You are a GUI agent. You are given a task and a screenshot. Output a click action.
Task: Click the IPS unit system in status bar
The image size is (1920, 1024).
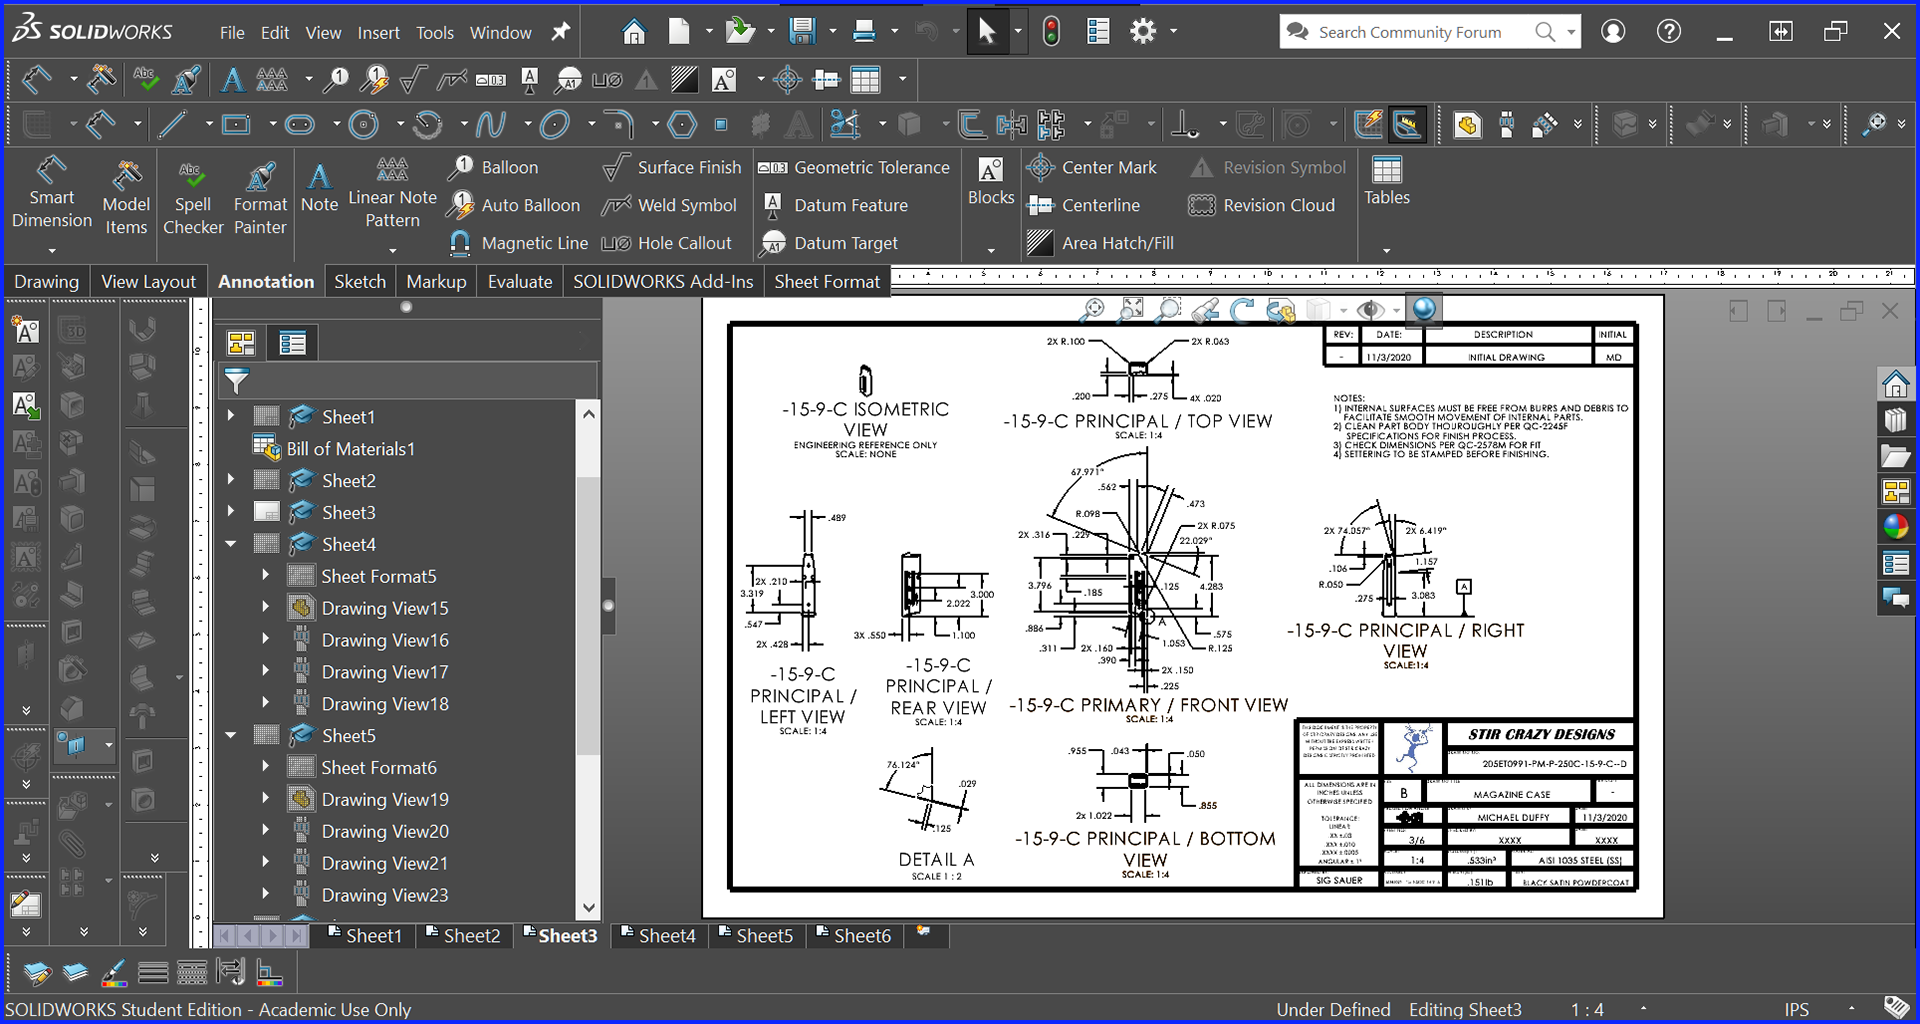(1796, 1009)
